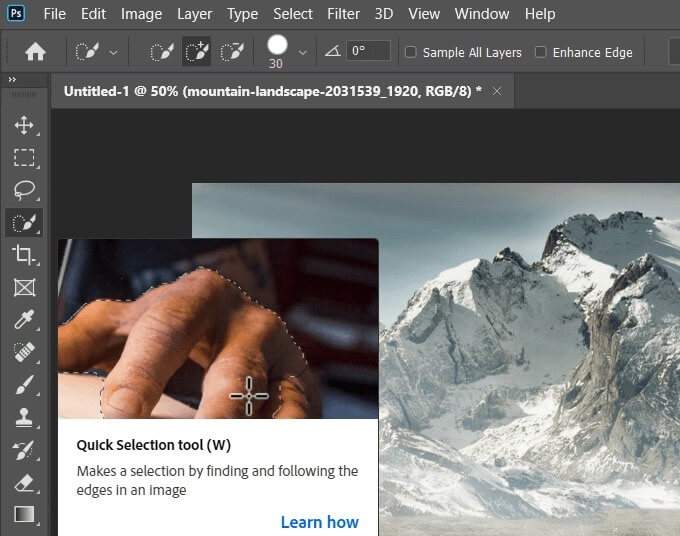Click the Learn how link in tooltip

tap(320, 522)
